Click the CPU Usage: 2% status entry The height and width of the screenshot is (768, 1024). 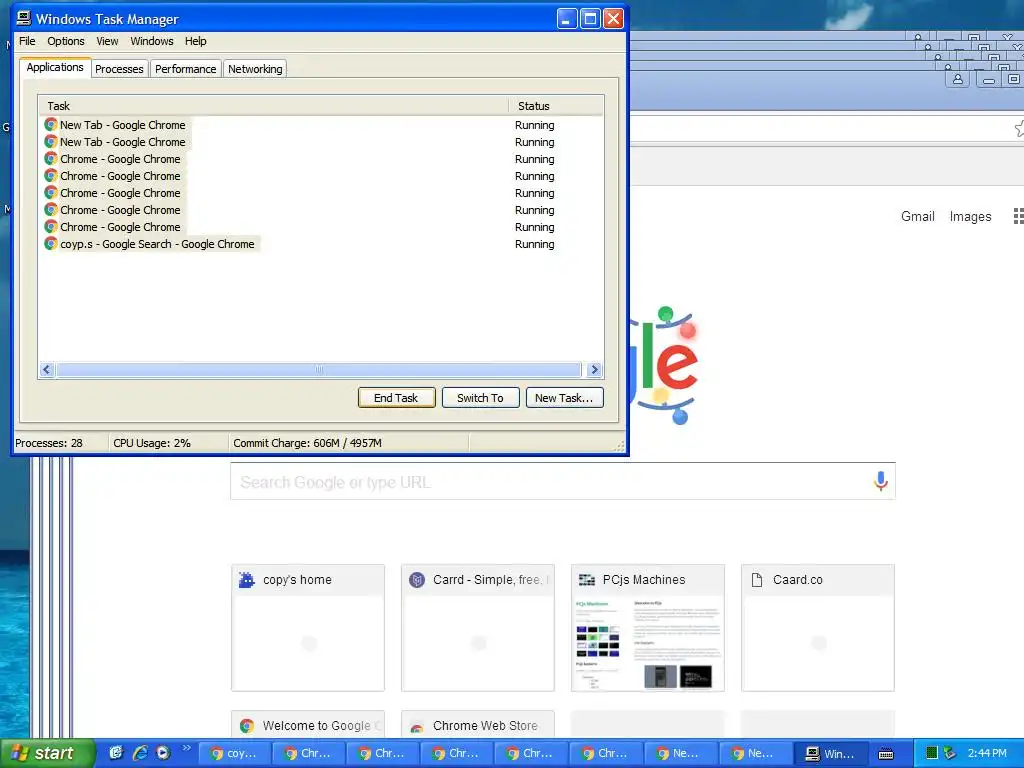click(152, 443)
